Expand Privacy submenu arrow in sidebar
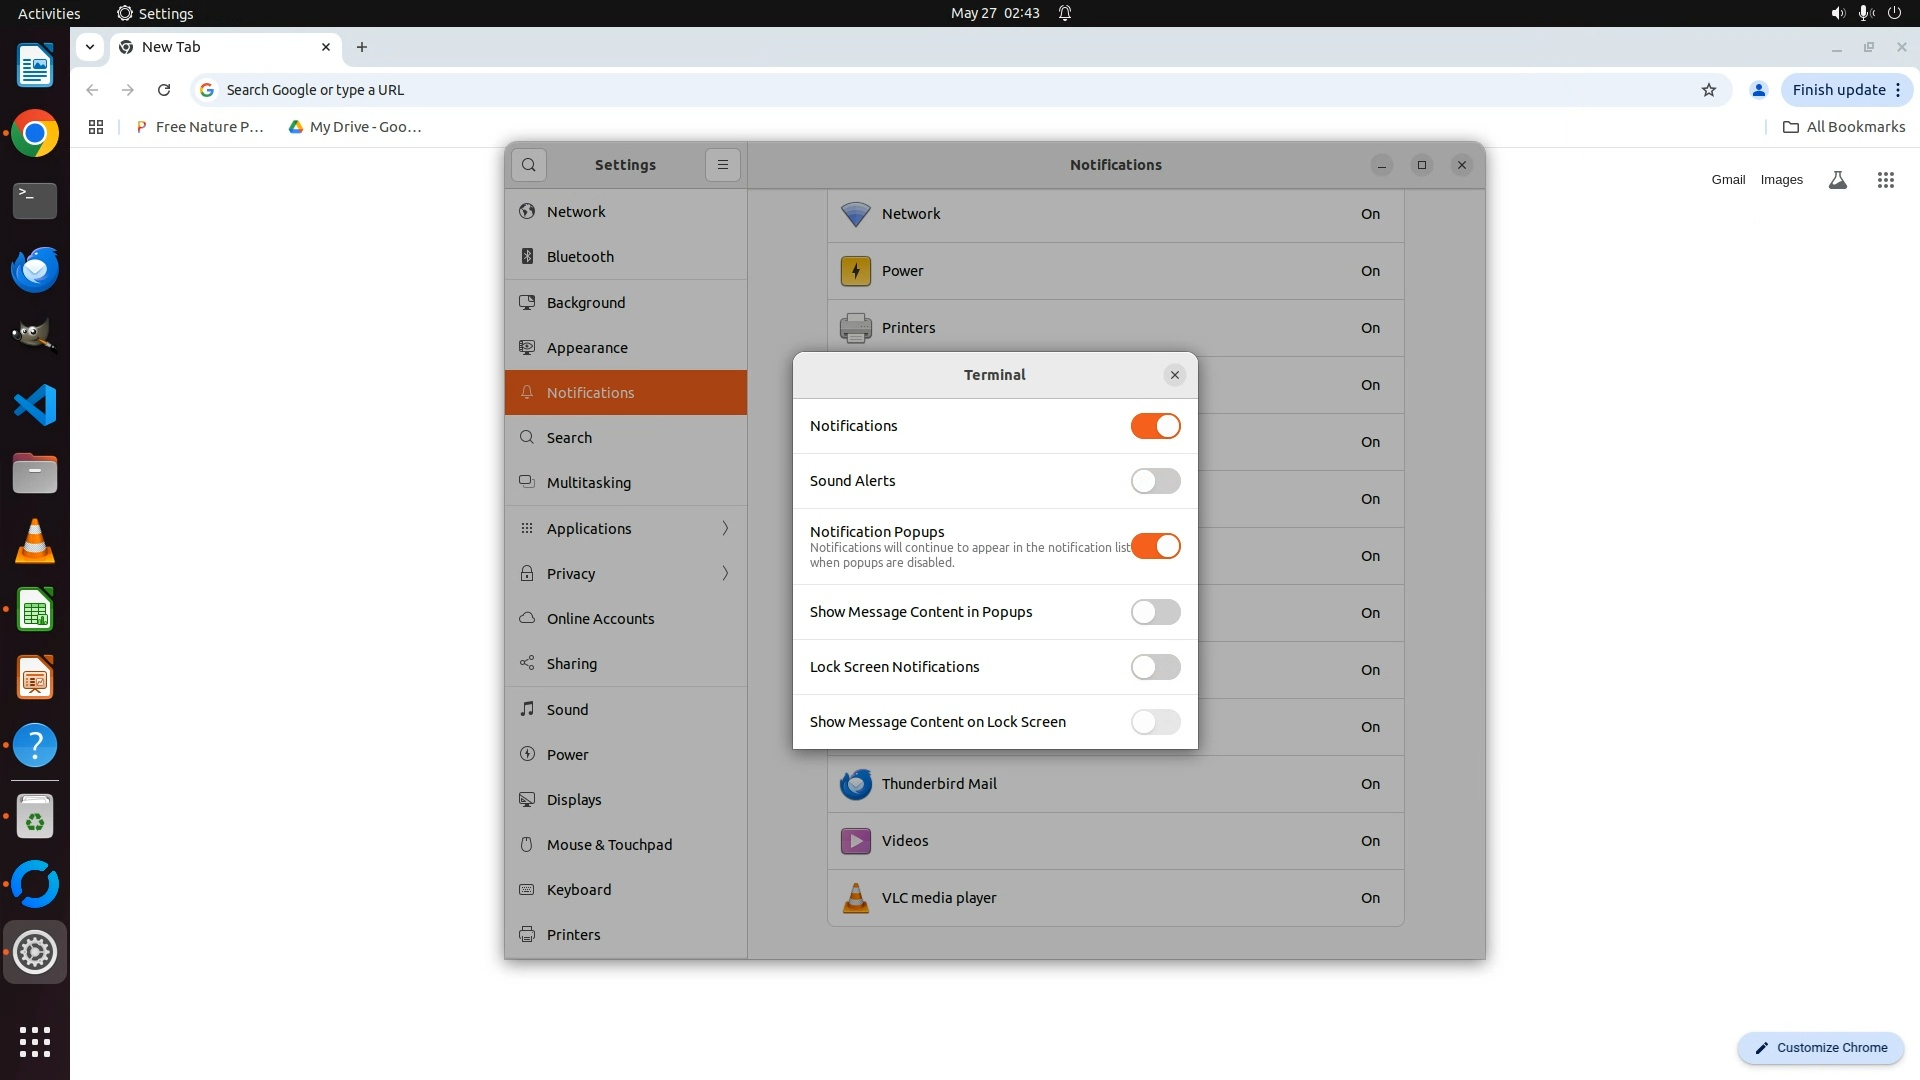 coord(725,573)
